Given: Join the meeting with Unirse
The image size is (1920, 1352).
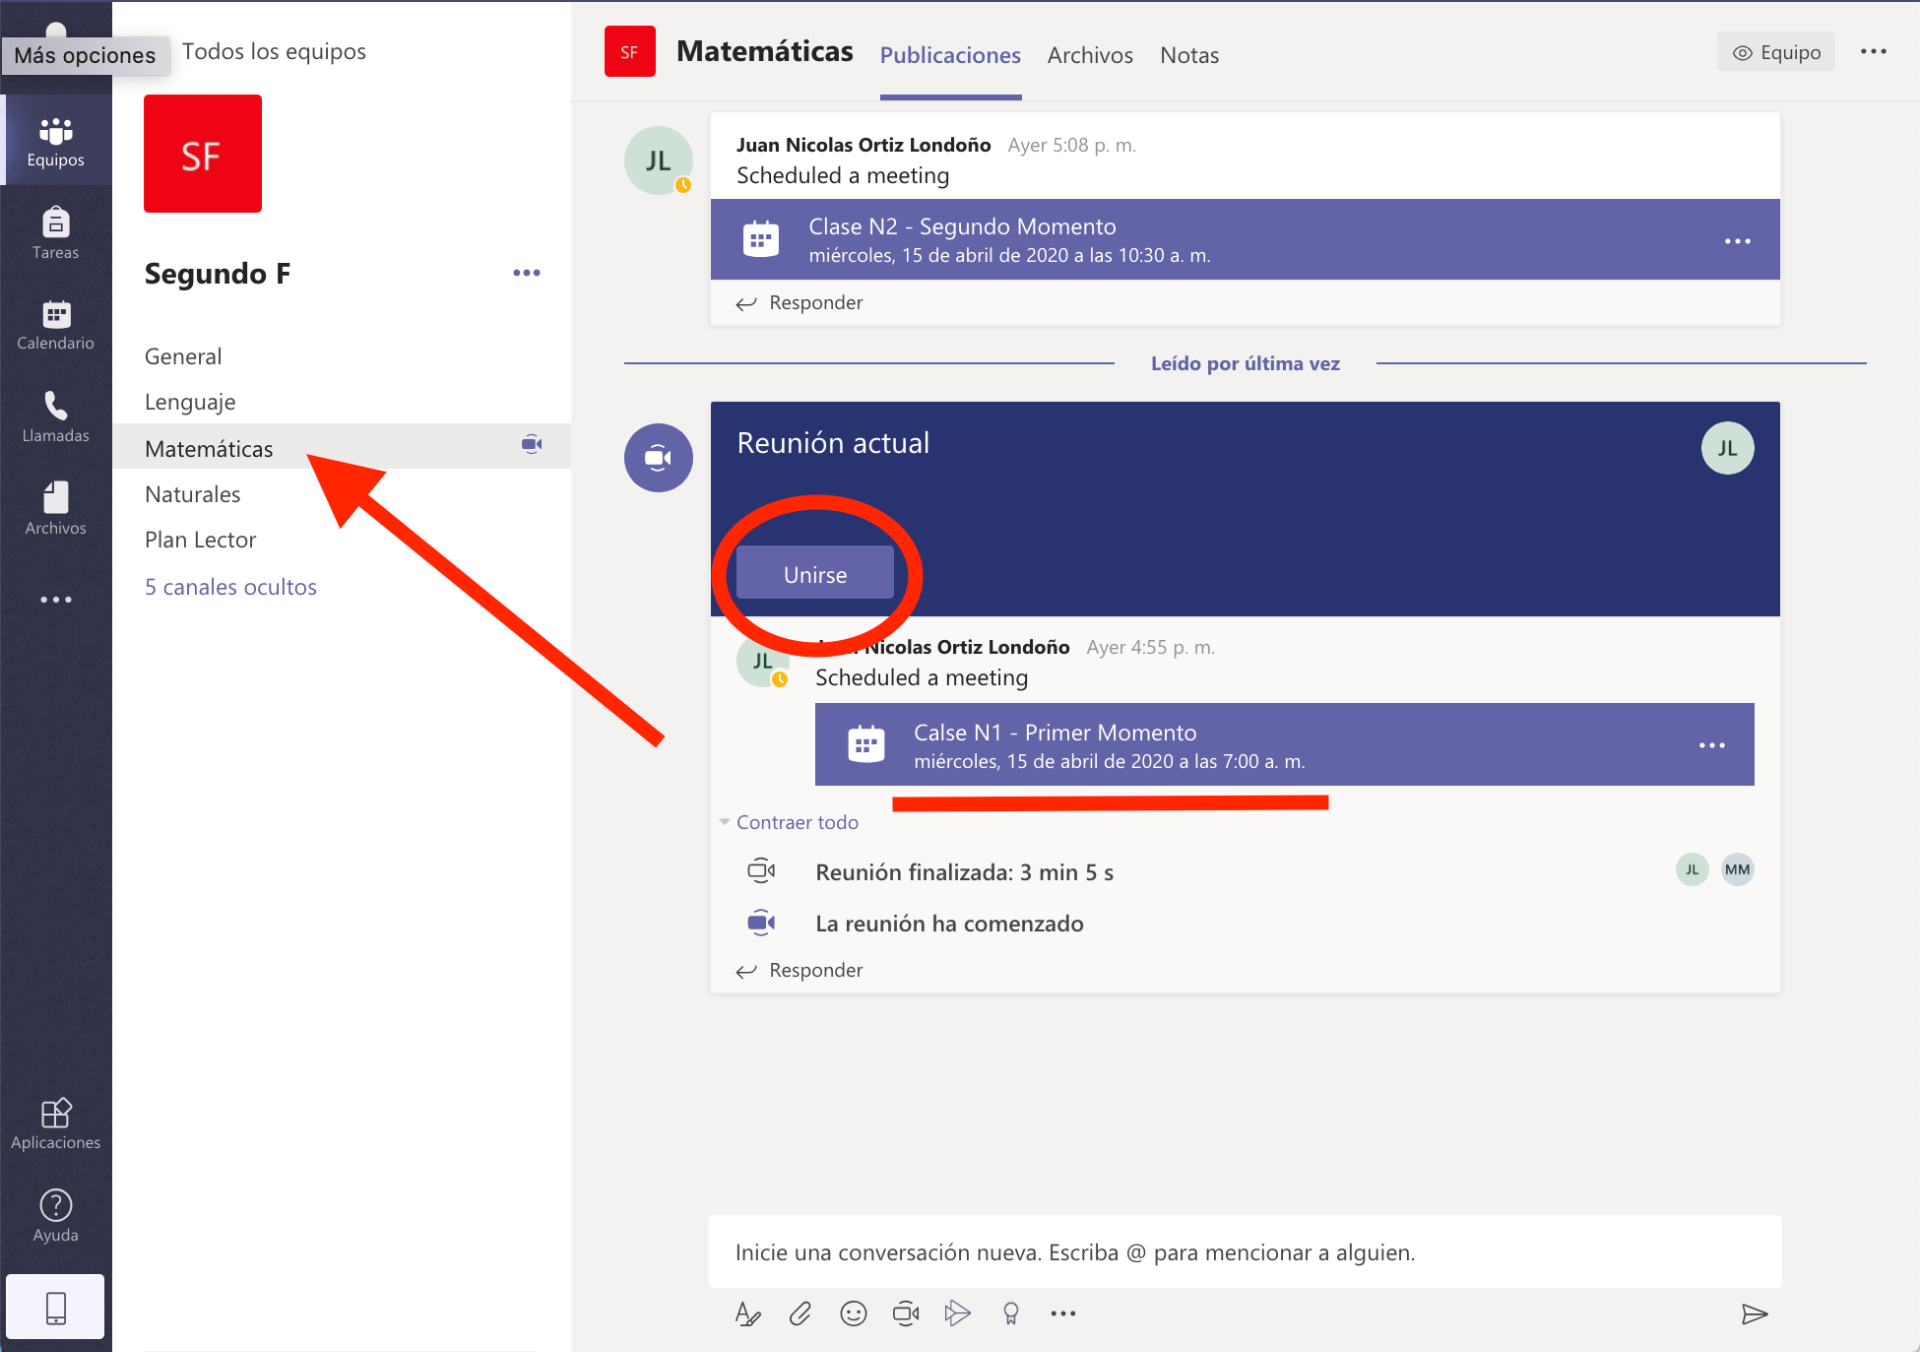Looking at the screenshot, I should (814, 574).
